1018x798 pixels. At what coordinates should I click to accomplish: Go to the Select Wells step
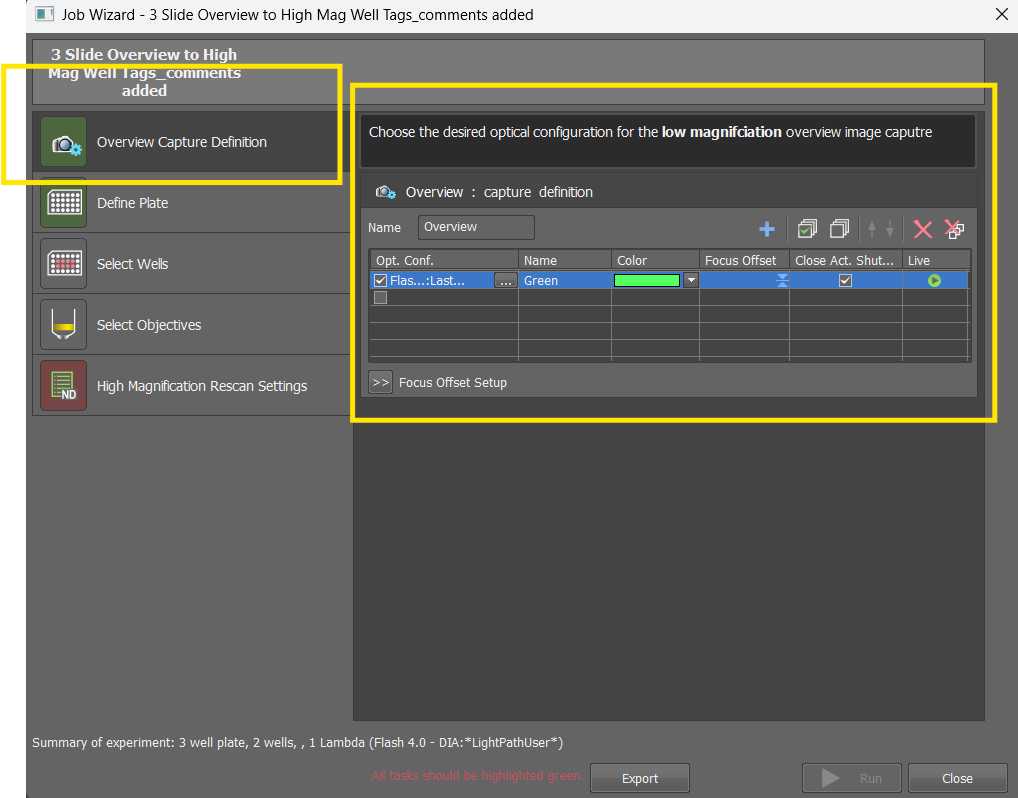click(132, 264)
